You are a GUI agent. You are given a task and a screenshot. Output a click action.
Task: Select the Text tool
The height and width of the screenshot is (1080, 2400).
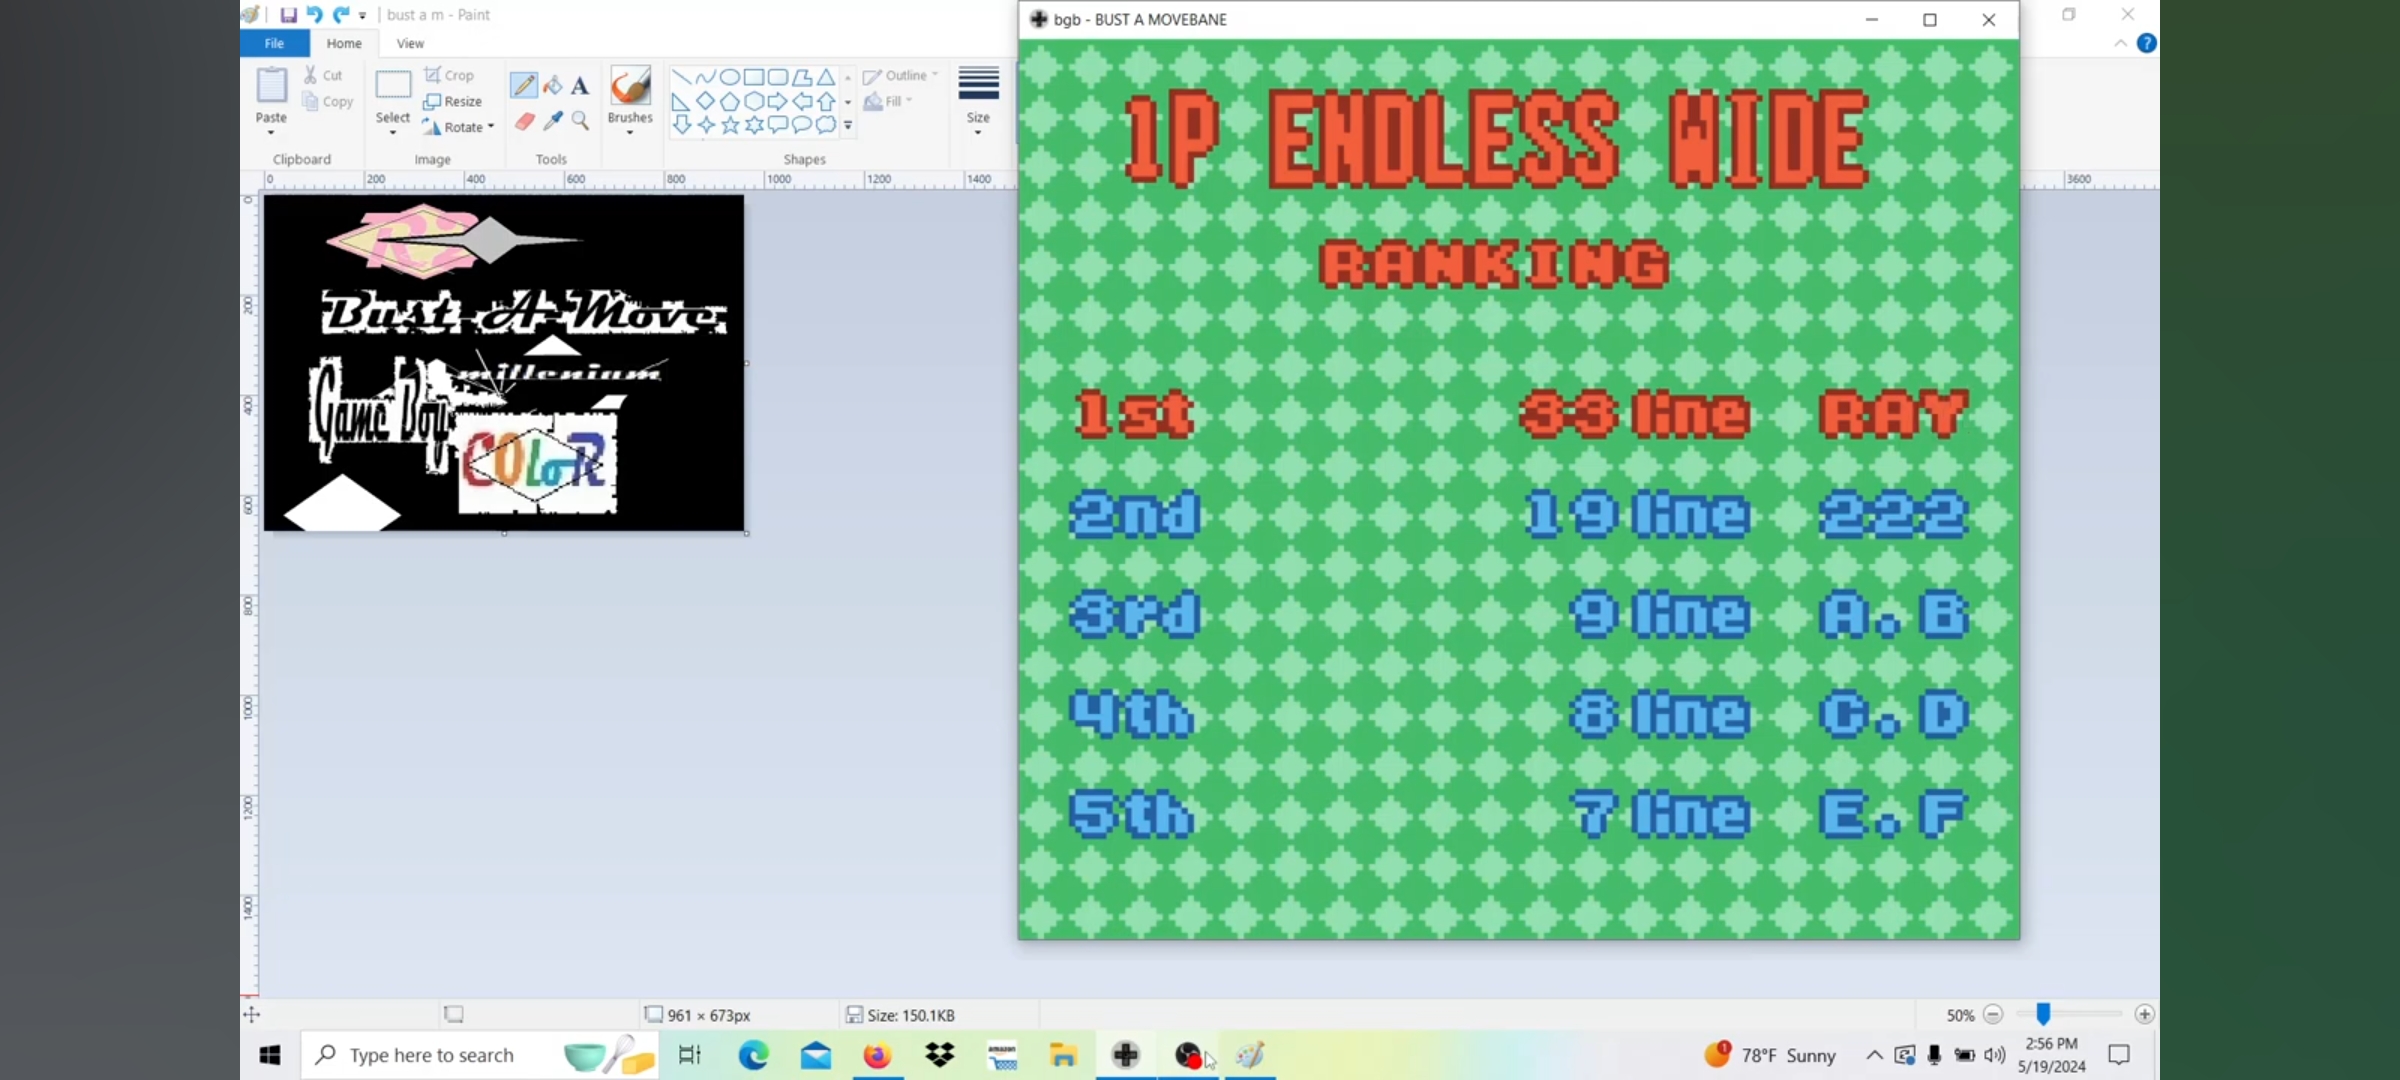click(x=580, y=86)
